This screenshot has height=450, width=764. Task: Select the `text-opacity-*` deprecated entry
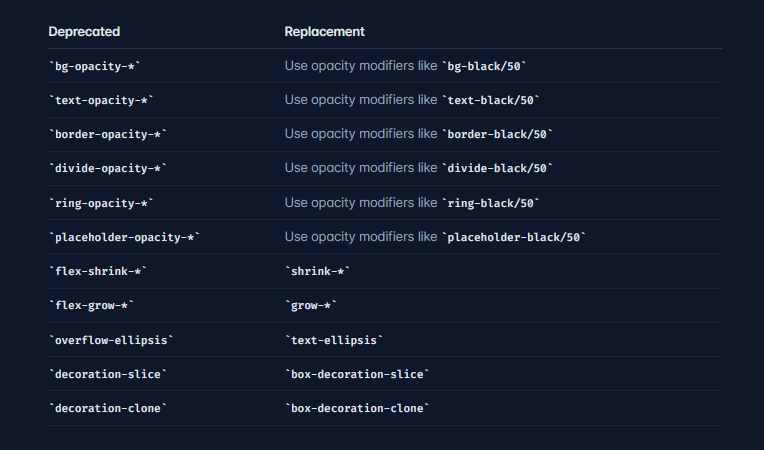(104, 100)
